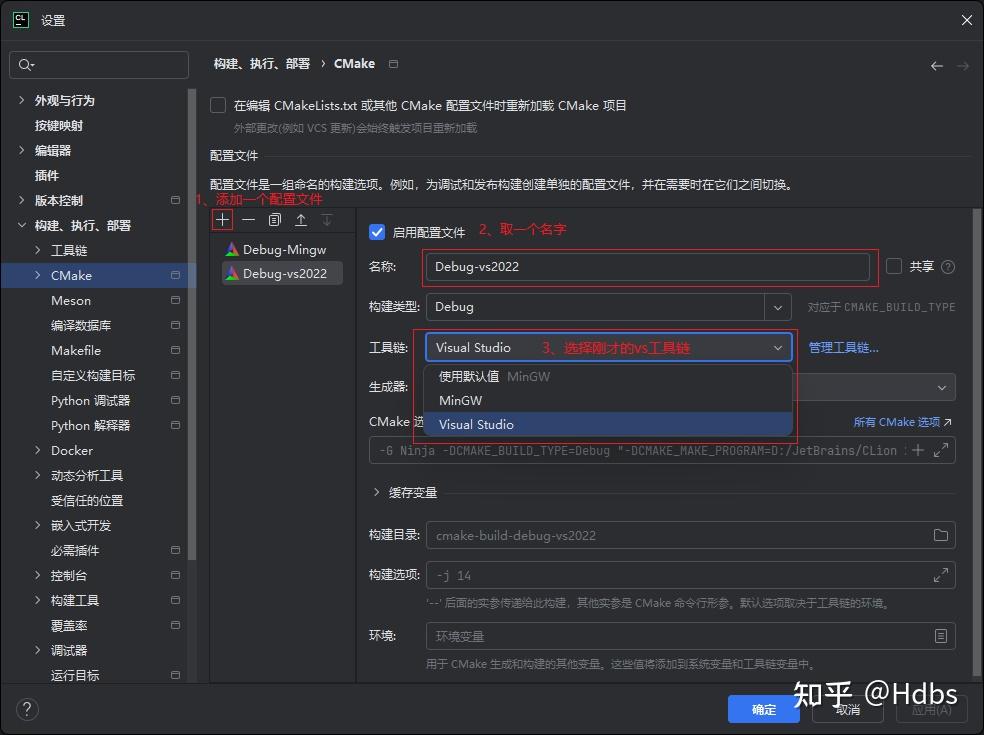Enable reload CMake project when editing CMakeLists.txt
The height and width of the screenshot is (735, 984).
217,104
